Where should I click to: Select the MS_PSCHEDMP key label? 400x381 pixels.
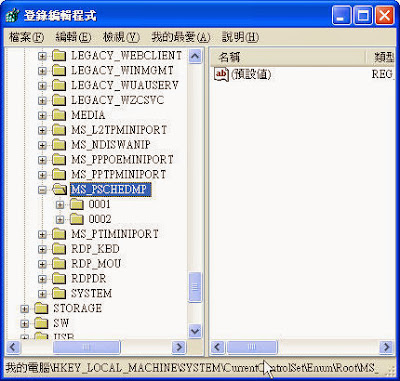pos(110,189)
